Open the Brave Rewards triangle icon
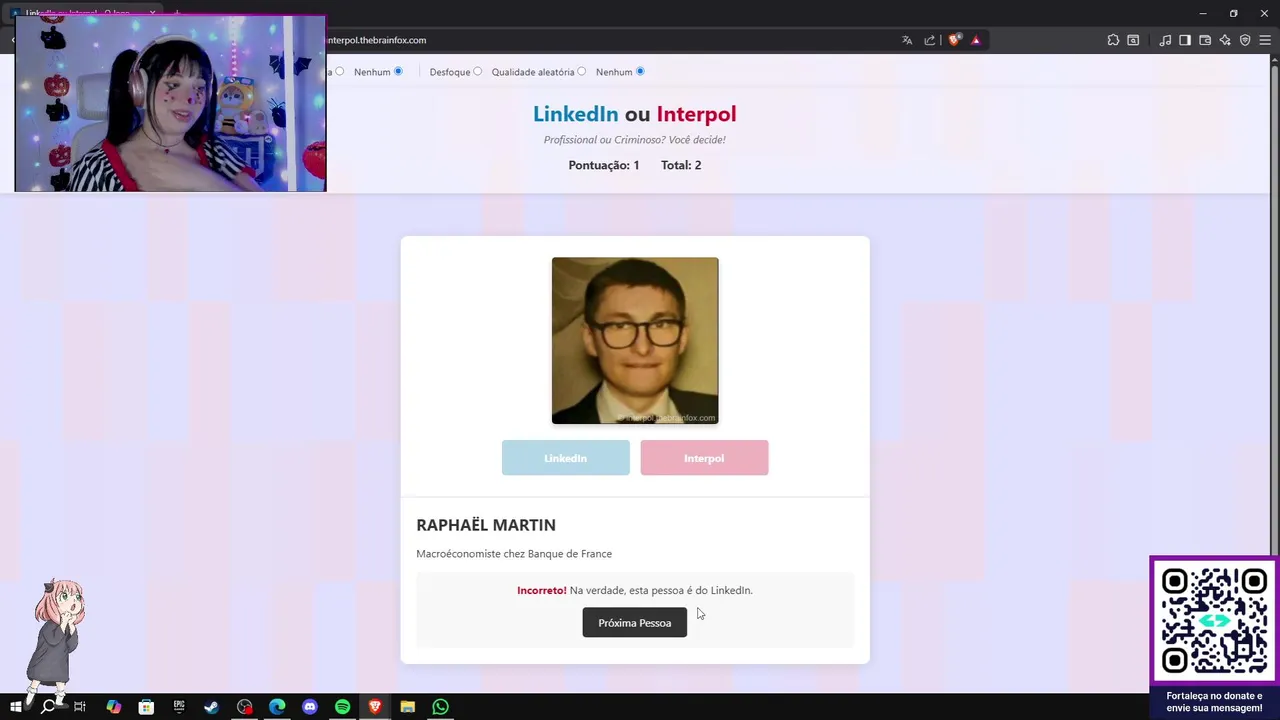This screenshot has height=720, width=1280. pyautogui.click(x=976, y=40)
